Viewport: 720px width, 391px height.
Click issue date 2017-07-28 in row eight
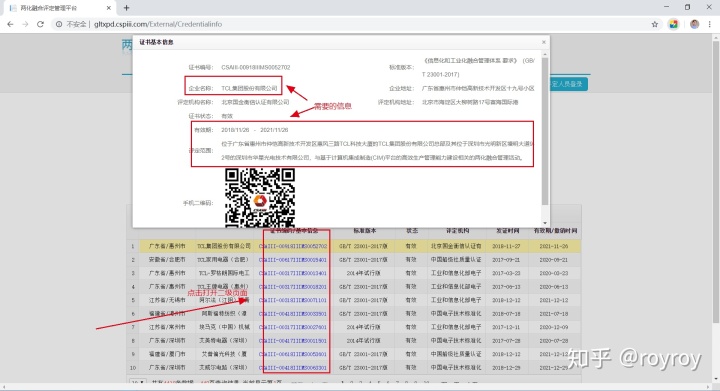click(506, 341)
